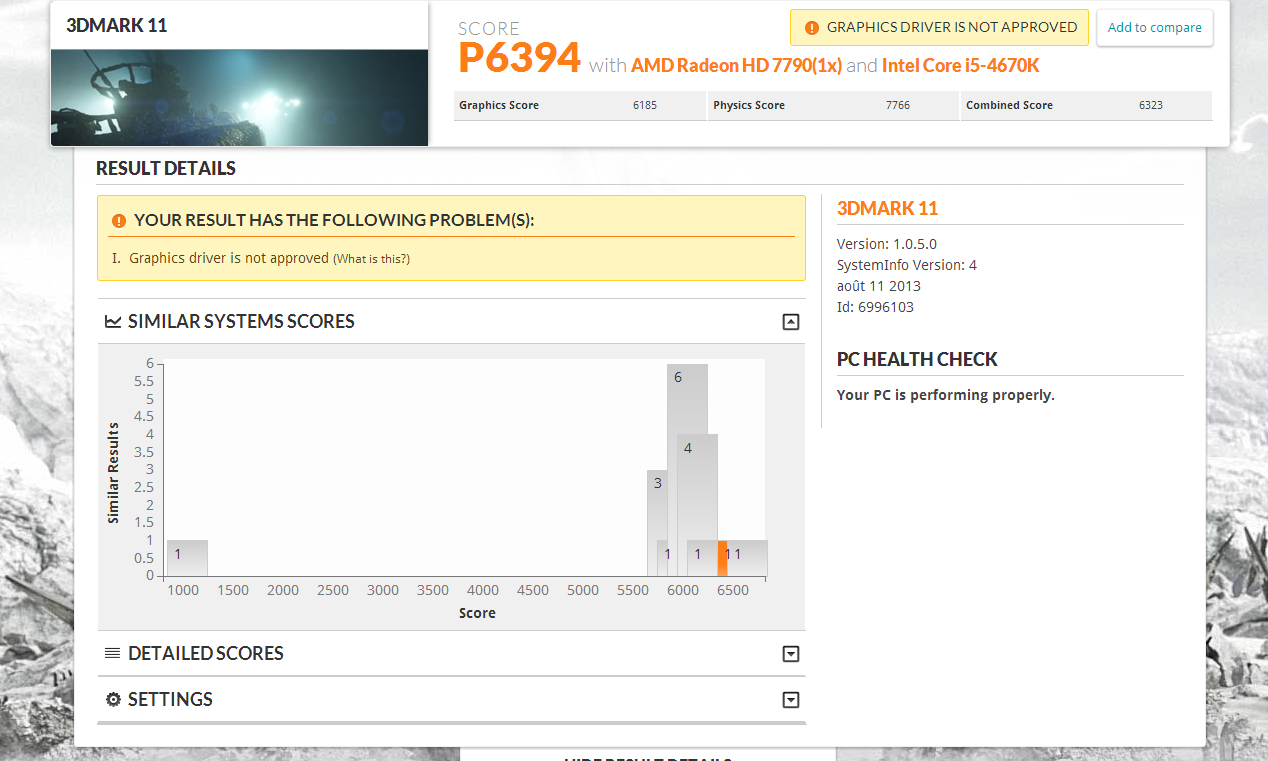
Task: Click the chart icon beside Similar Systems Scores
Action: tap(113, 322)
